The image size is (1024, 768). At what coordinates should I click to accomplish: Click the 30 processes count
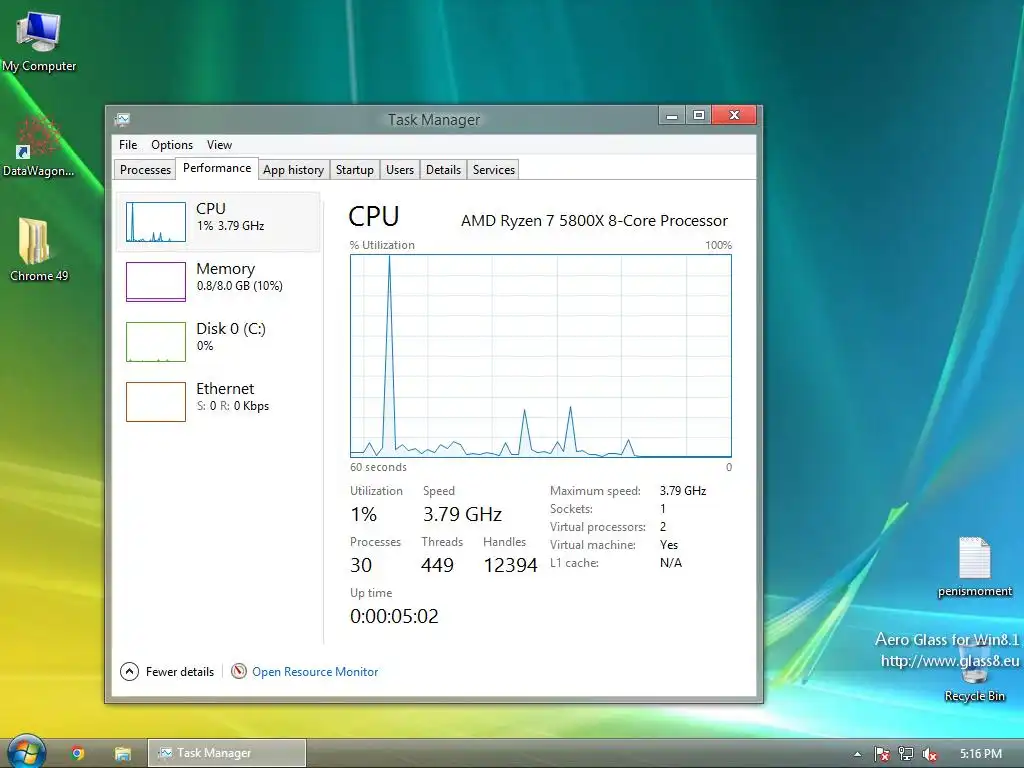pos(360,565)
